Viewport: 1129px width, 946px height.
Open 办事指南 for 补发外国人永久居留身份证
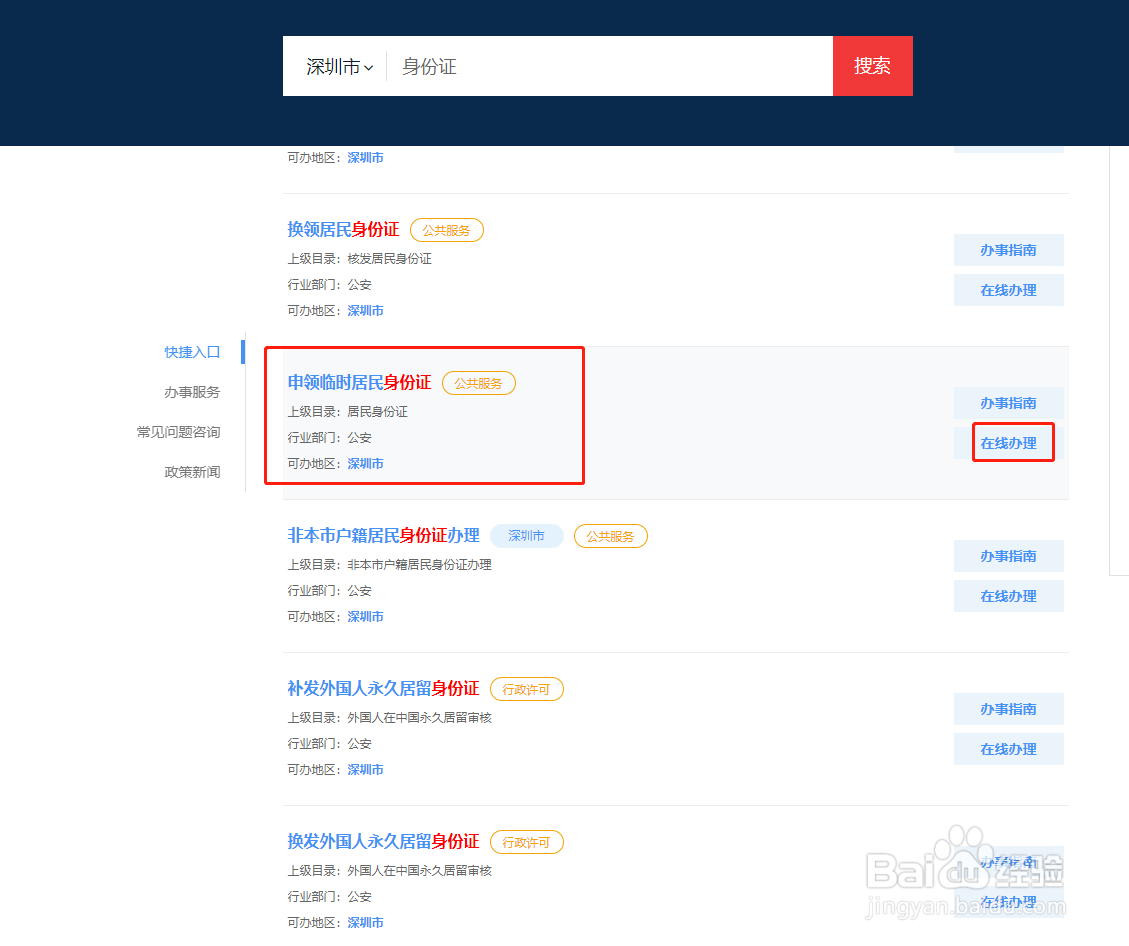click(1009, 709)
